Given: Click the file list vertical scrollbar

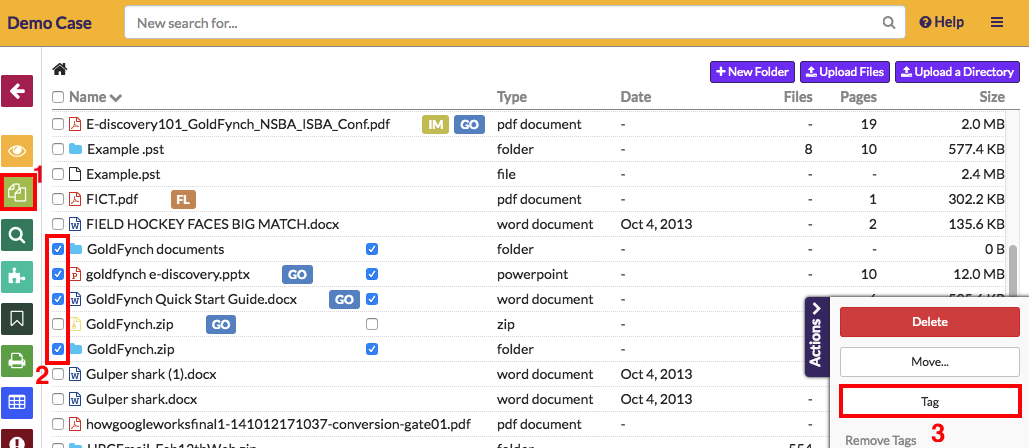Looking at the screenshot, I should point(1014,270).
